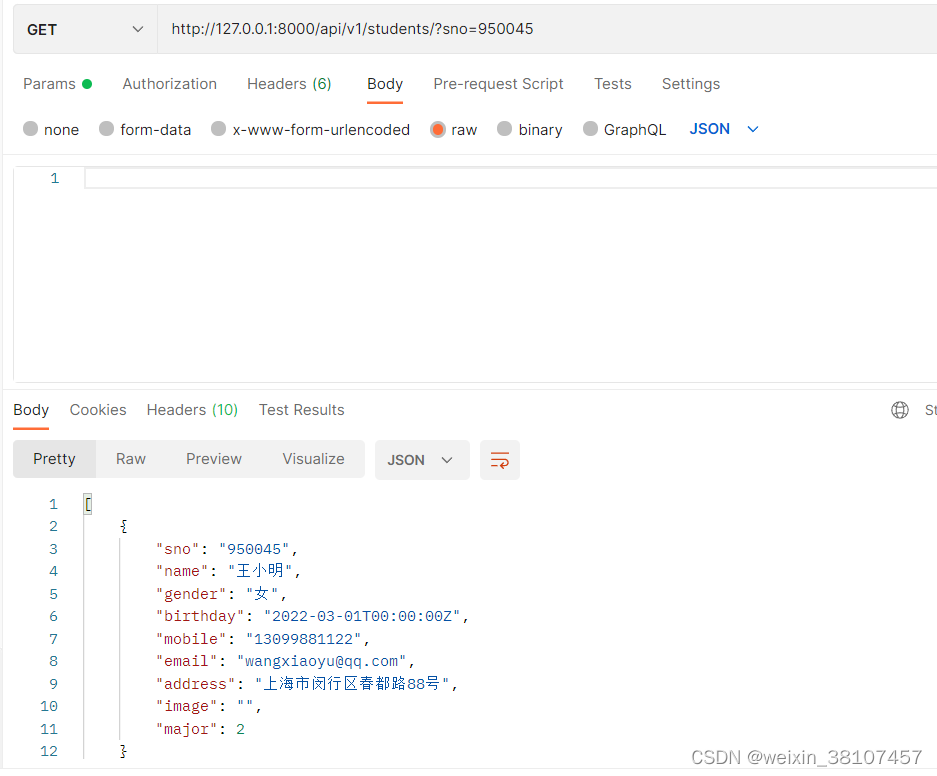Open the response JSON format dropdown
Screen dimensions: 937x776
pyautogui.click(x=422, y=459)
